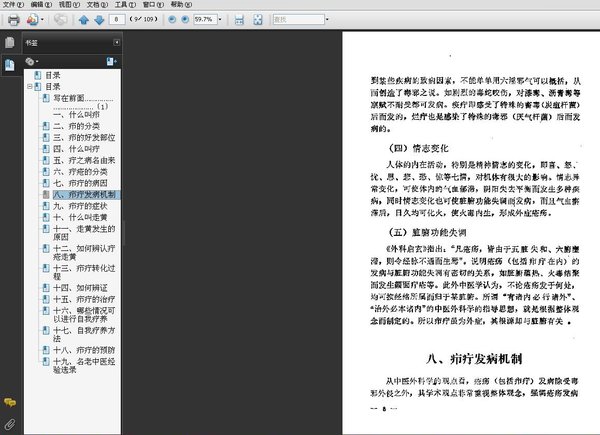600x435 pixels.
Task: Open the Comments panel icon
Action: click(10, 402)
